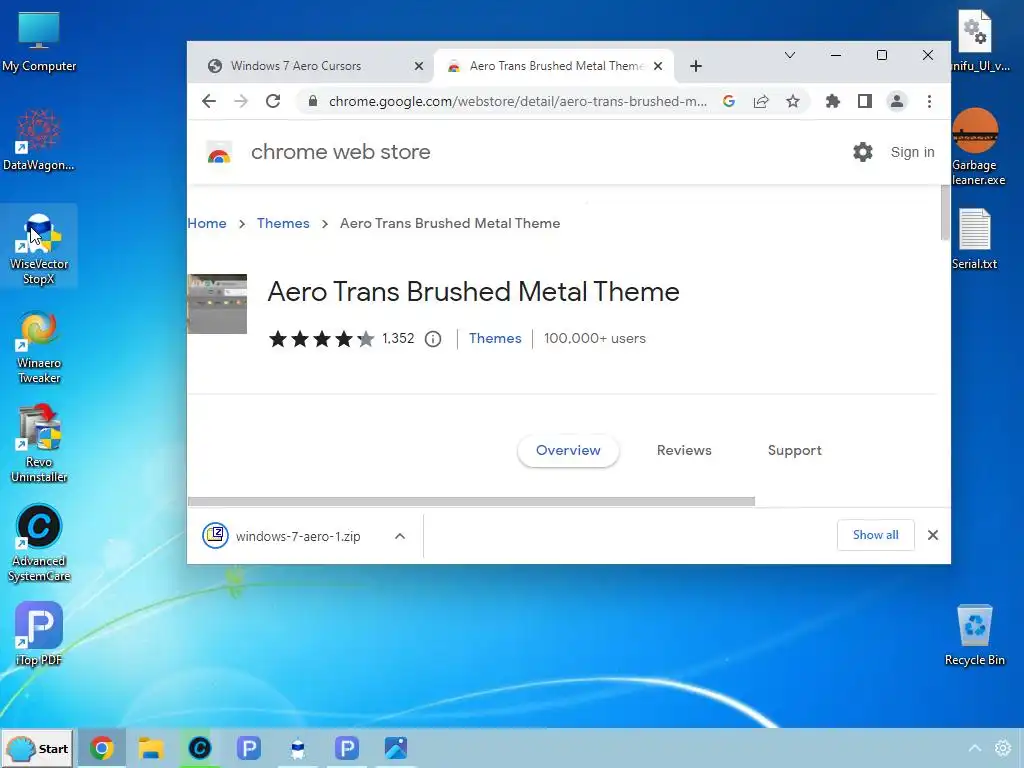The image size is (1024, 768).
Task: Select Serial.txt desktop file
Action: tap(974, 239)
